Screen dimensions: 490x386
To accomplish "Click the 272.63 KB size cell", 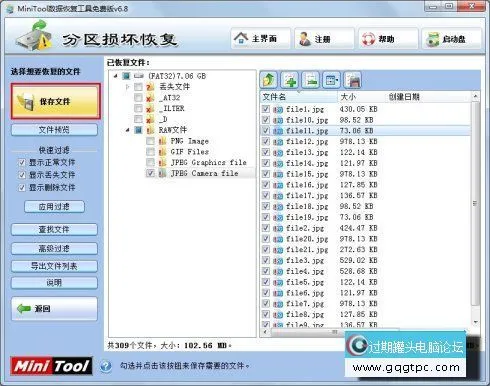I will [x=358, y=250].
